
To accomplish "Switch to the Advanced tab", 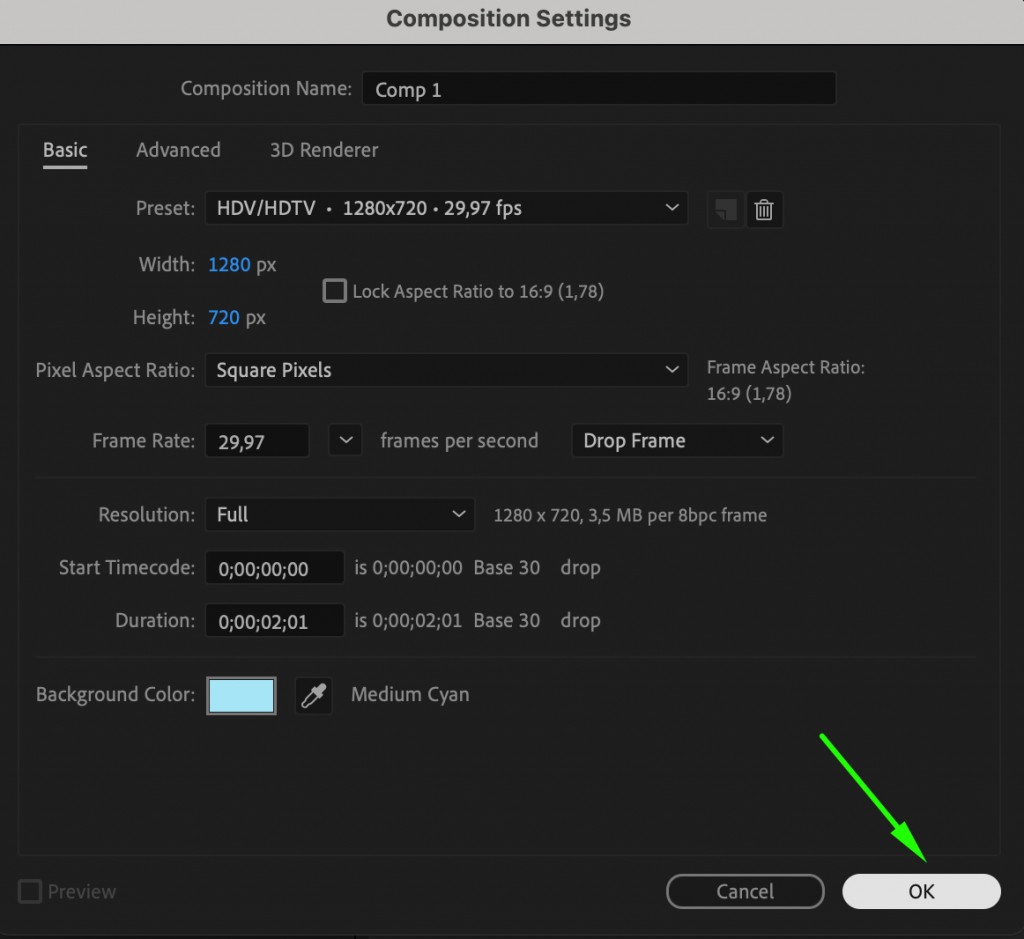I will (x=178, y=150).
